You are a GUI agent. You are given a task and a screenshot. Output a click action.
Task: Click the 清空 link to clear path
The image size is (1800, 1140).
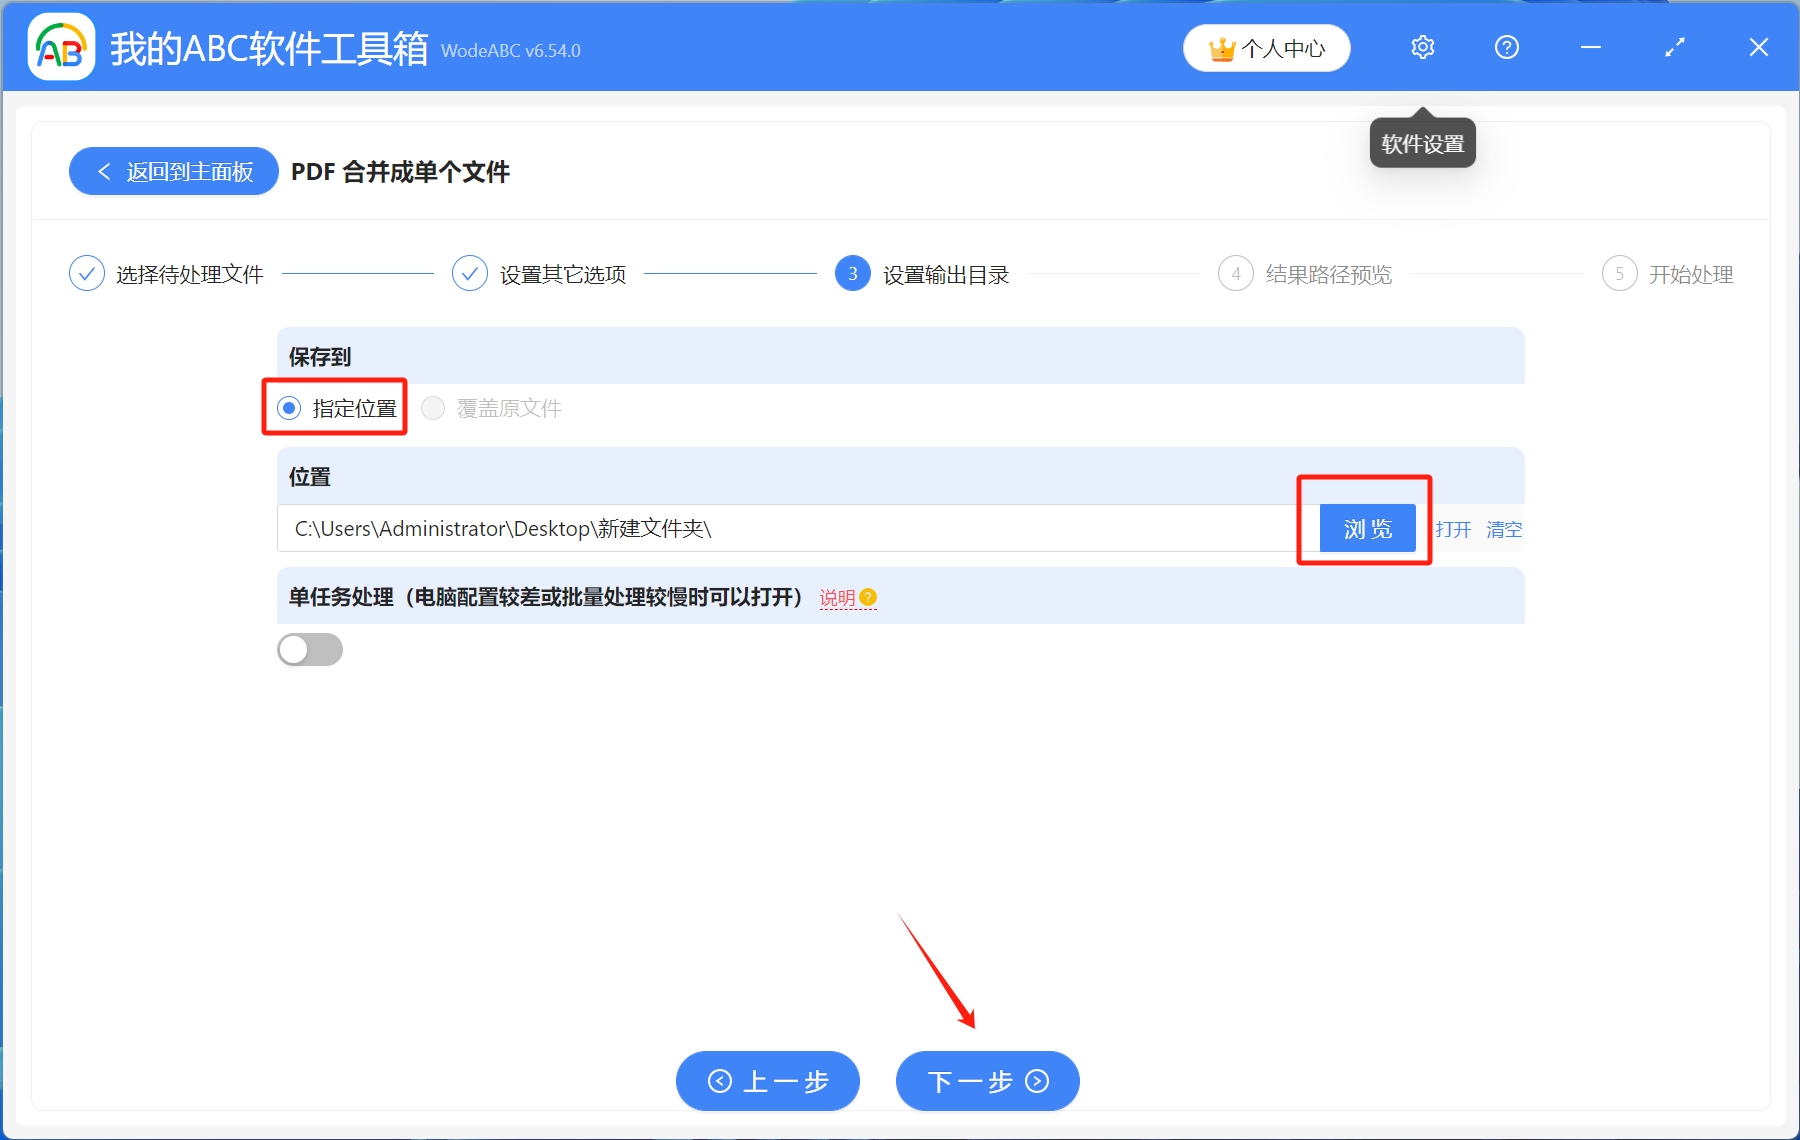[1504, 529]
